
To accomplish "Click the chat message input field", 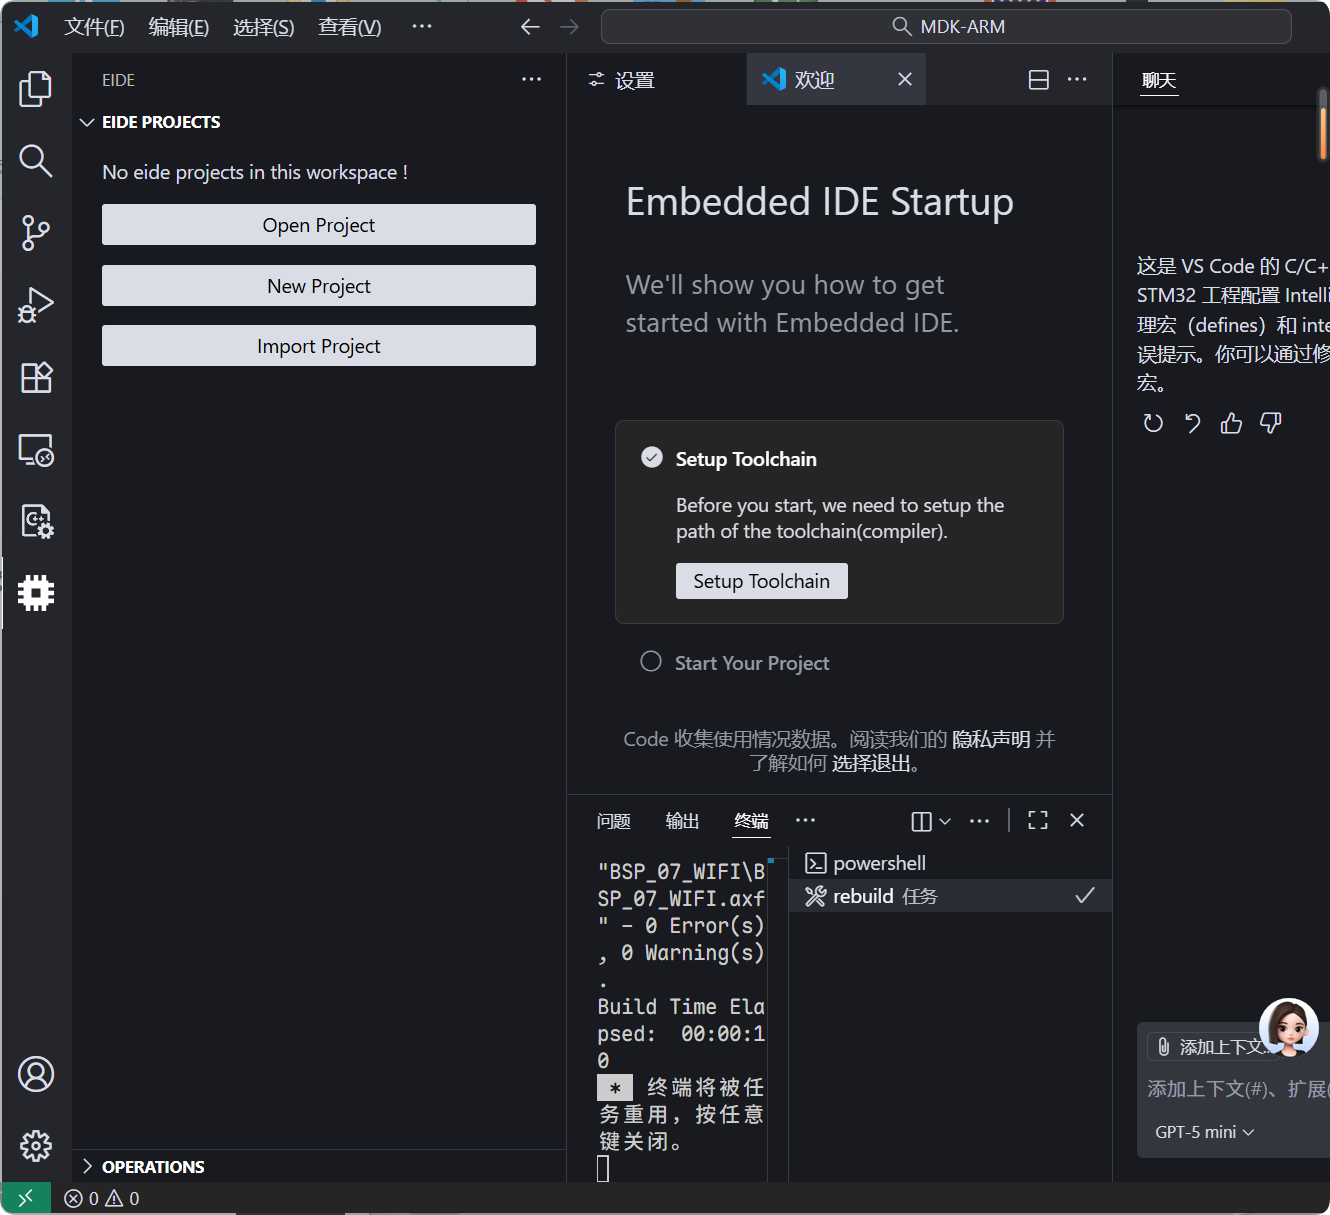I will pos(1238,1089).
